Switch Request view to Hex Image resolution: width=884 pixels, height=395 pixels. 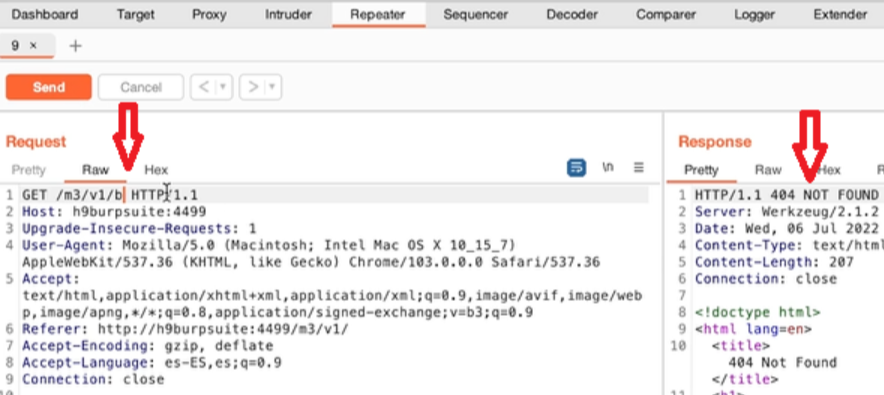coord(156,170)
